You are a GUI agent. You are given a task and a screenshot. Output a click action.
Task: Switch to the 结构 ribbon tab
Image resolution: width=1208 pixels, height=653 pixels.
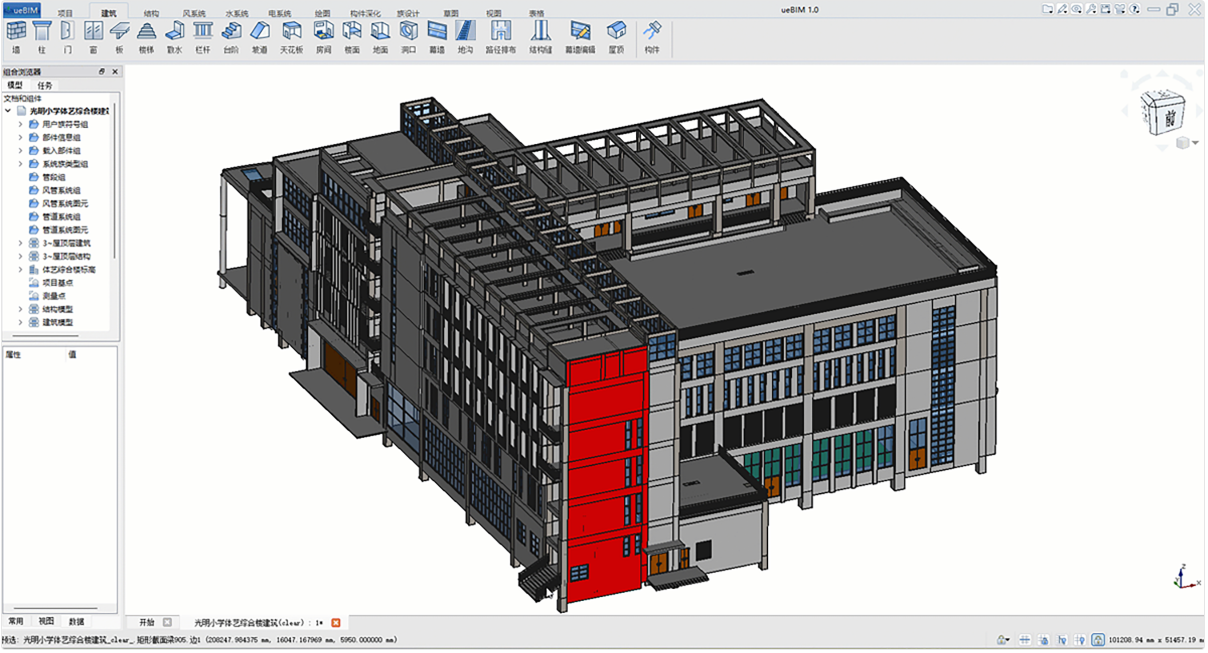tap(151, 14)
